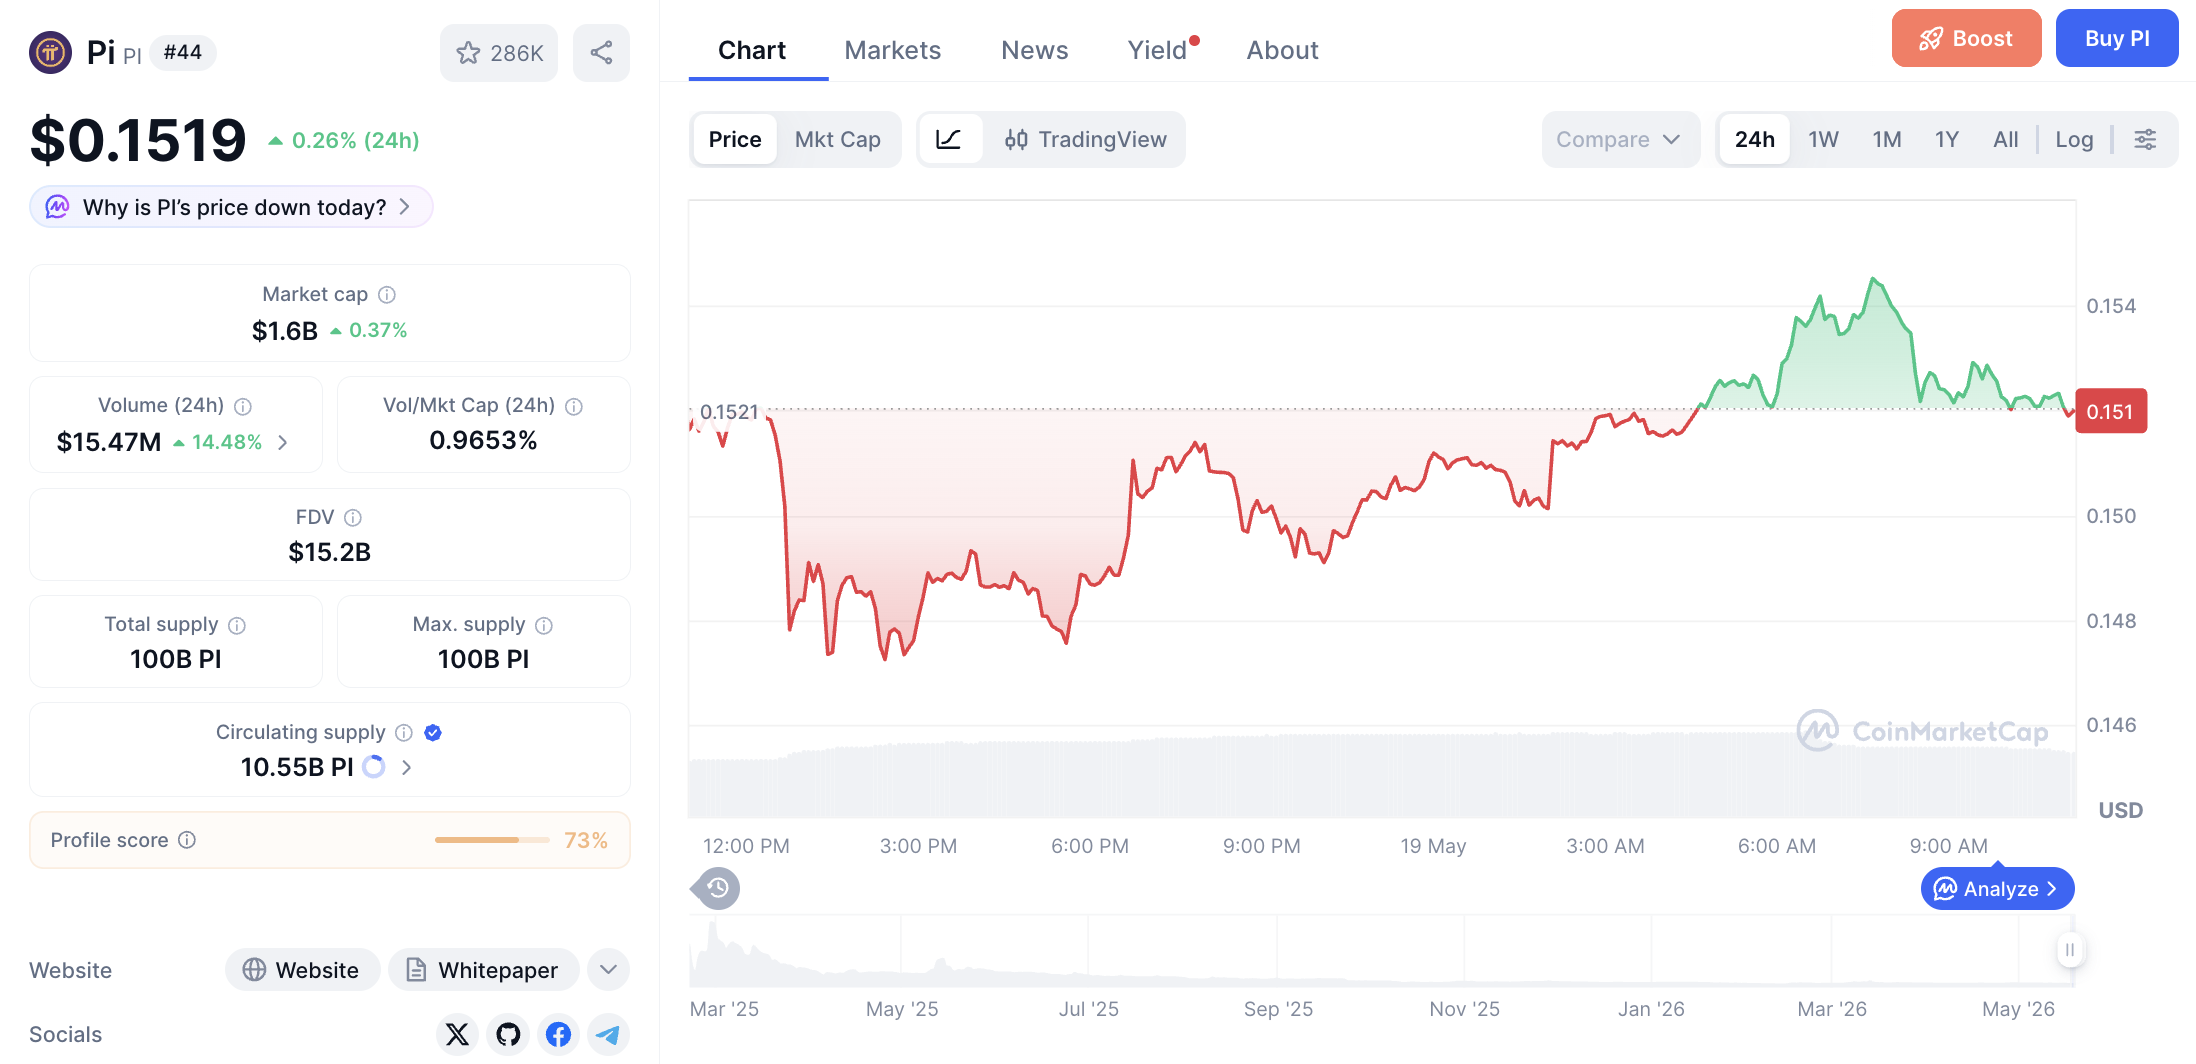Viewport: 2196px width, 1064px height.
Task: Select the 1W time range
Action: coord(1823,139)
